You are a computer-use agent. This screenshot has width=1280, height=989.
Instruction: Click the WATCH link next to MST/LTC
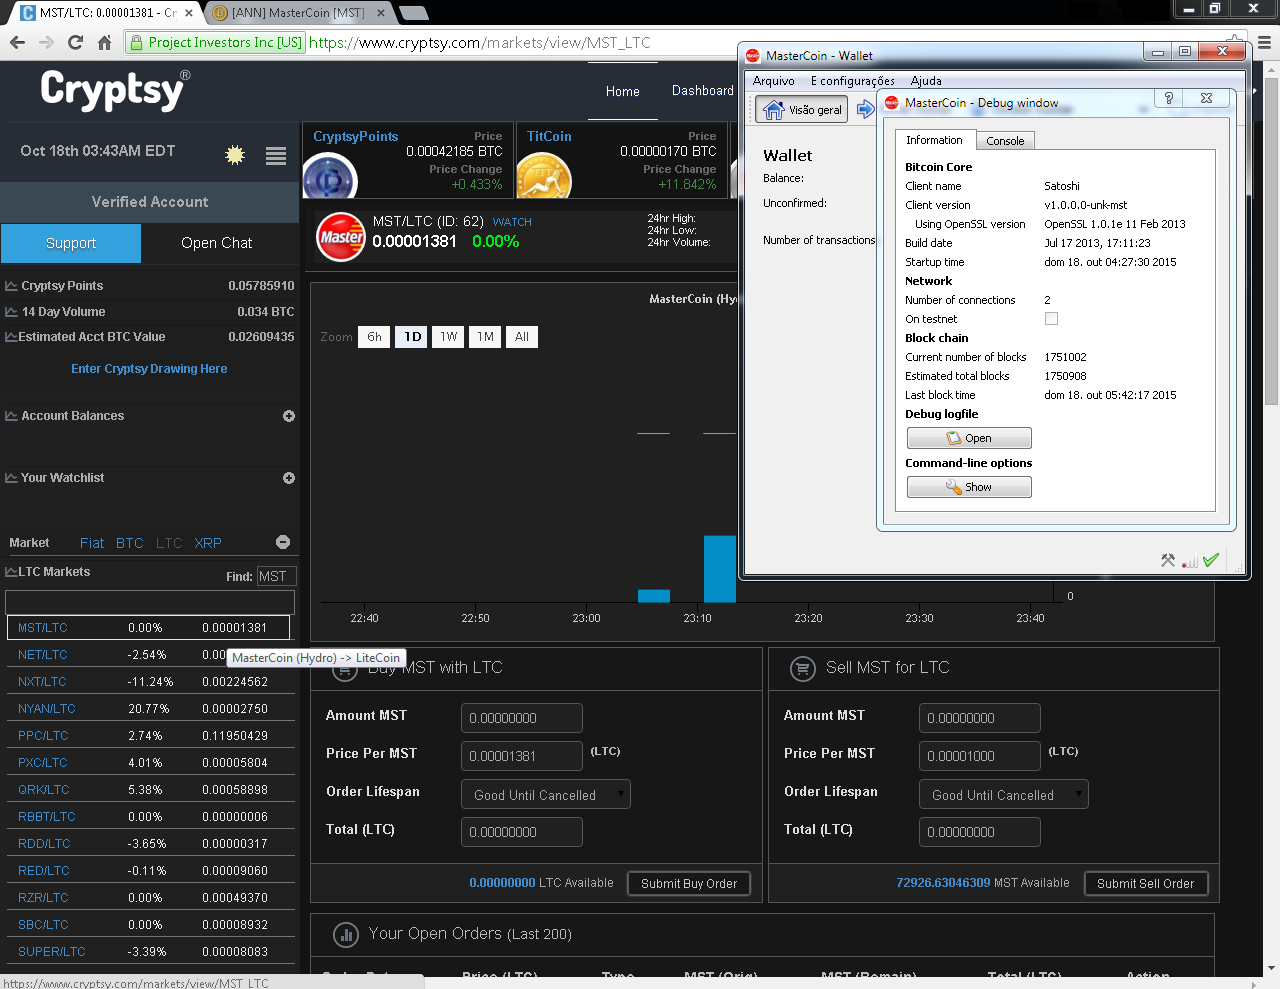click(512, 222)
